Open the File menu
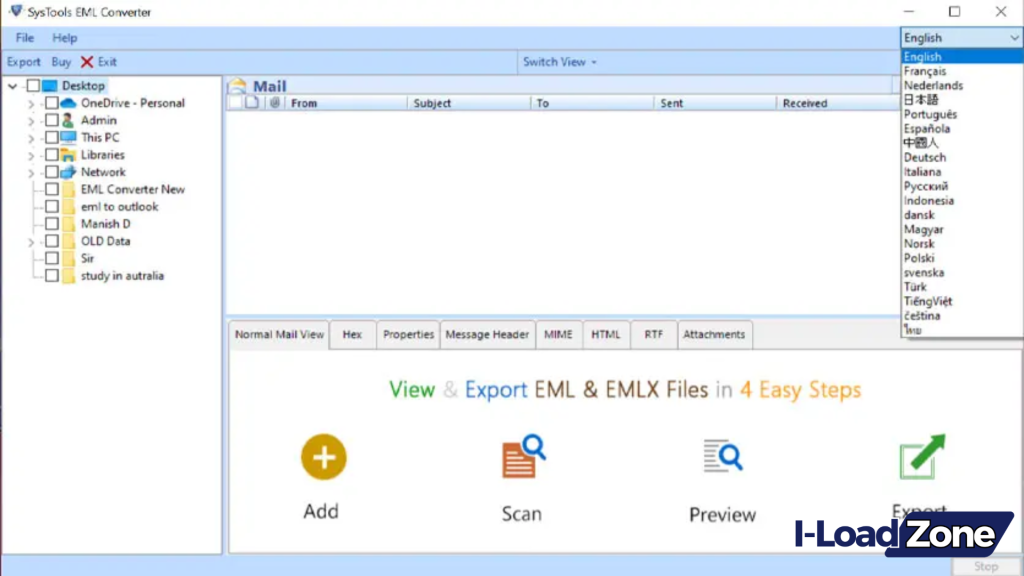This screenshot has width=1024, height=576. click(x=25, y=38)
